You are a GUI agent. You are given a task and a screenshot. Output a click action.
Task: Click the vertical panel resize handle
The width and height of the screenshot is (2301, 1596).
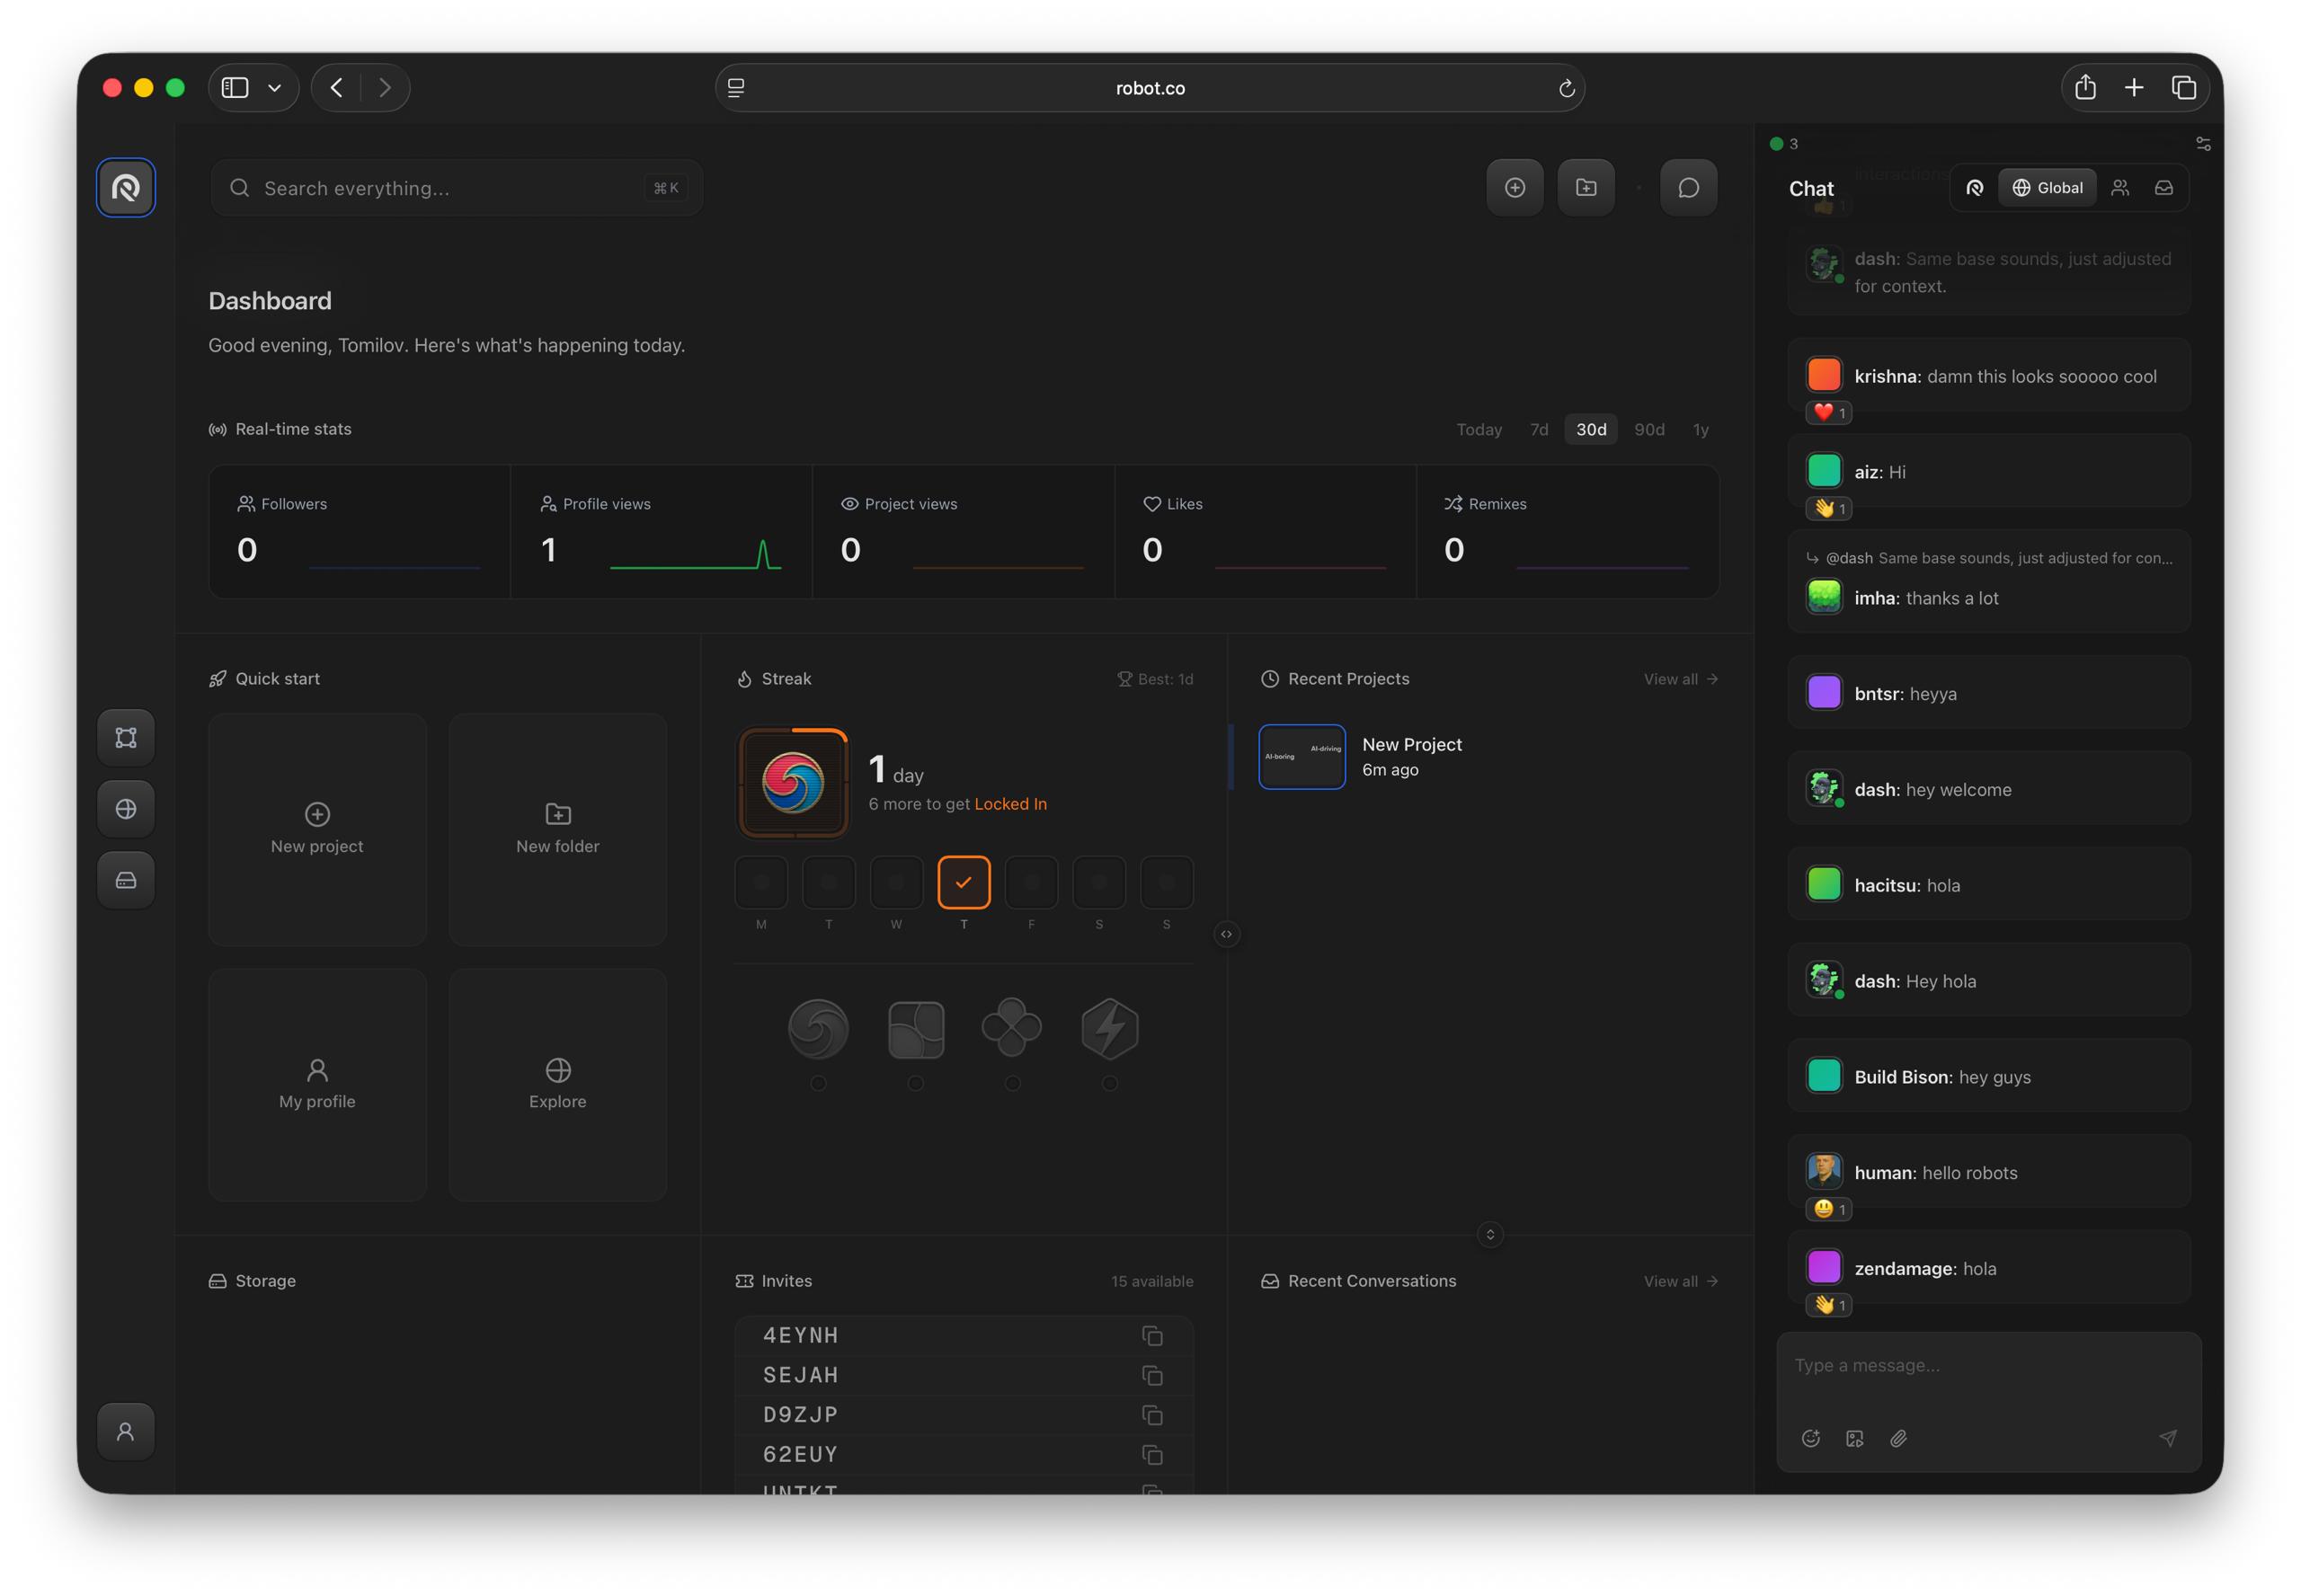[x=1490, y=1235]
